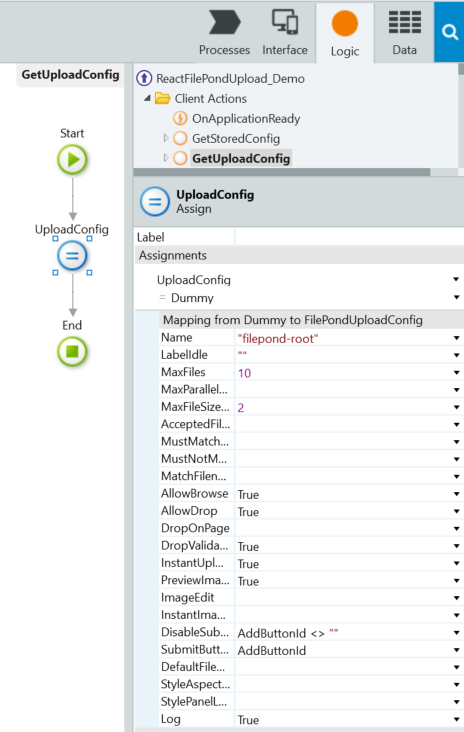Click the module icon beside ReactFilePondUpload_Demo

(x=144, y=78)
